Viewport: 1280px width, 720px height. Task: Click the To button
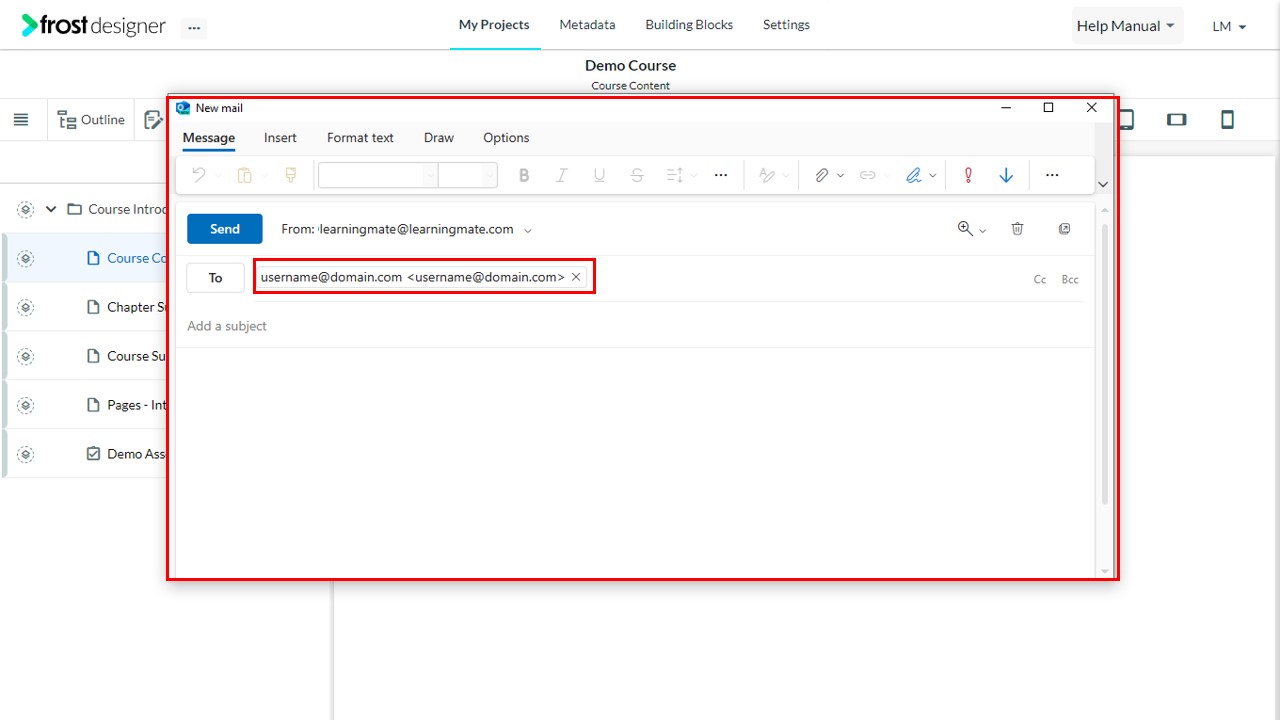coord(216,278)
